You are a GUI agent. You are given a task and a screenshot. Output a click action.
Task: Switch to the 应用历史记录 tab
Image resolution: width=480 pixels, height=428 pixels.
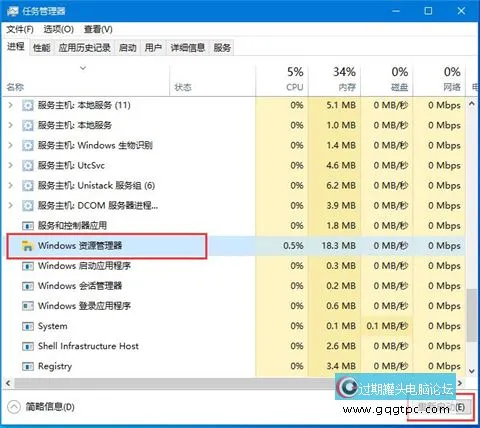tap(85, 48)
